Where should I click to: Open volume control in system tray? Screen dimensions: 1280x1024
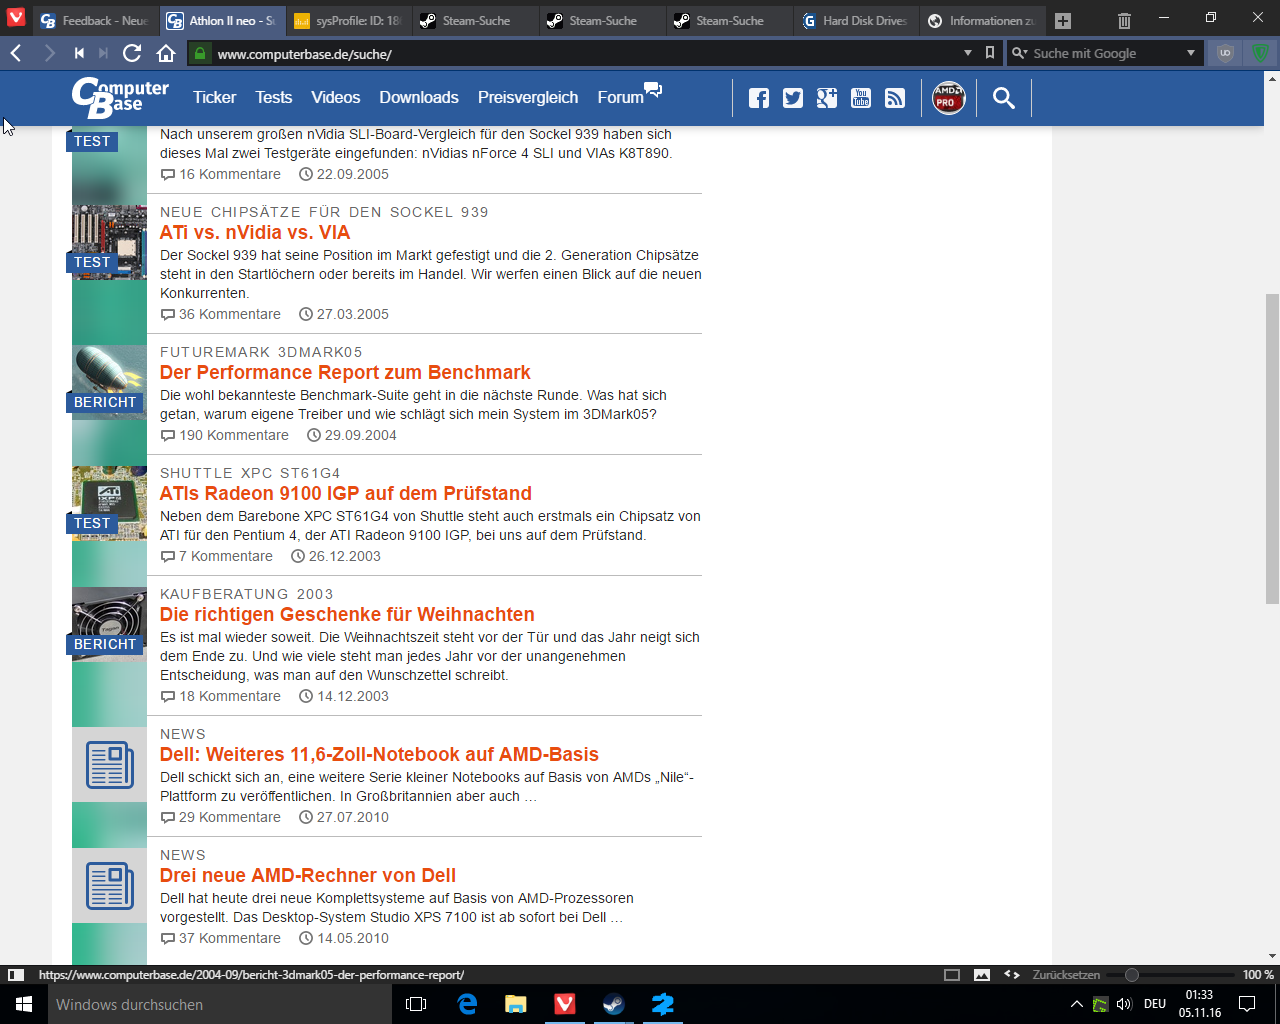point(1124,1004)
